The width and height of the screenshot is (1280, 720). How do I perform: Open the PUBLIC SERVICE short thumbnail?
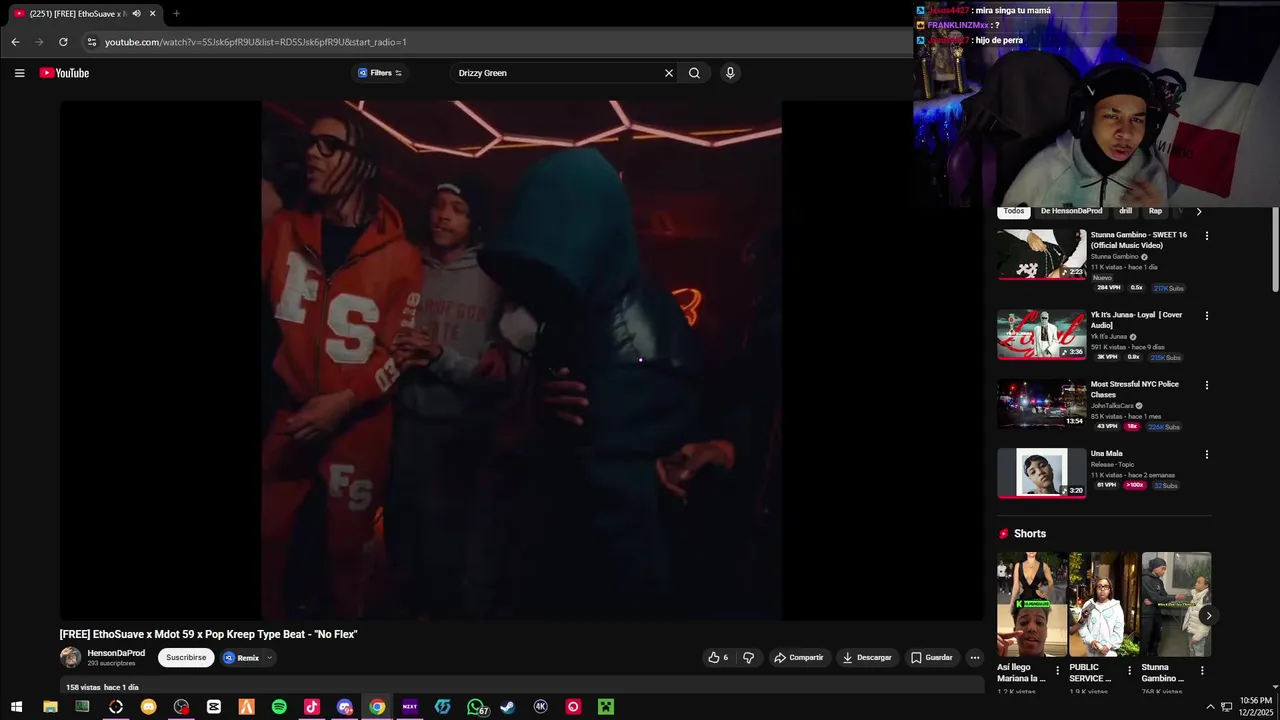tap(1103, 604)
